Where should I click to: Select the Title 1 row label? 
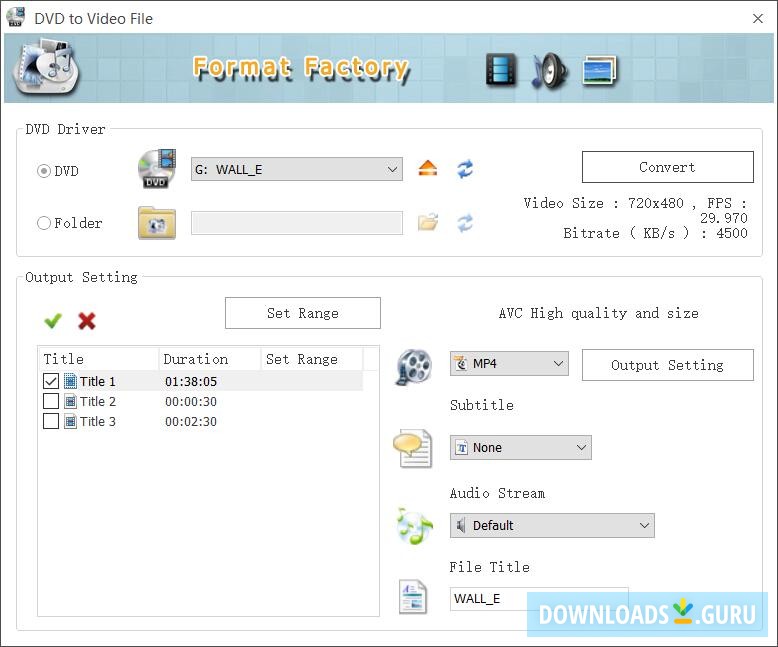(x=98, y=382)
